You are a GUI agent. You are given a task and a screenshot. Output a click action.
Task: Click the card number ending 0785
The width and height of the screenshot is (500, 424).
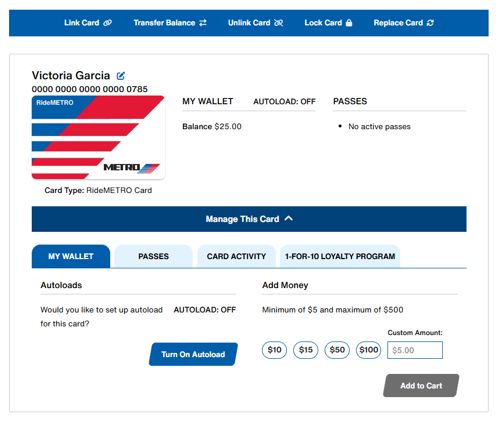pos(90,89)
